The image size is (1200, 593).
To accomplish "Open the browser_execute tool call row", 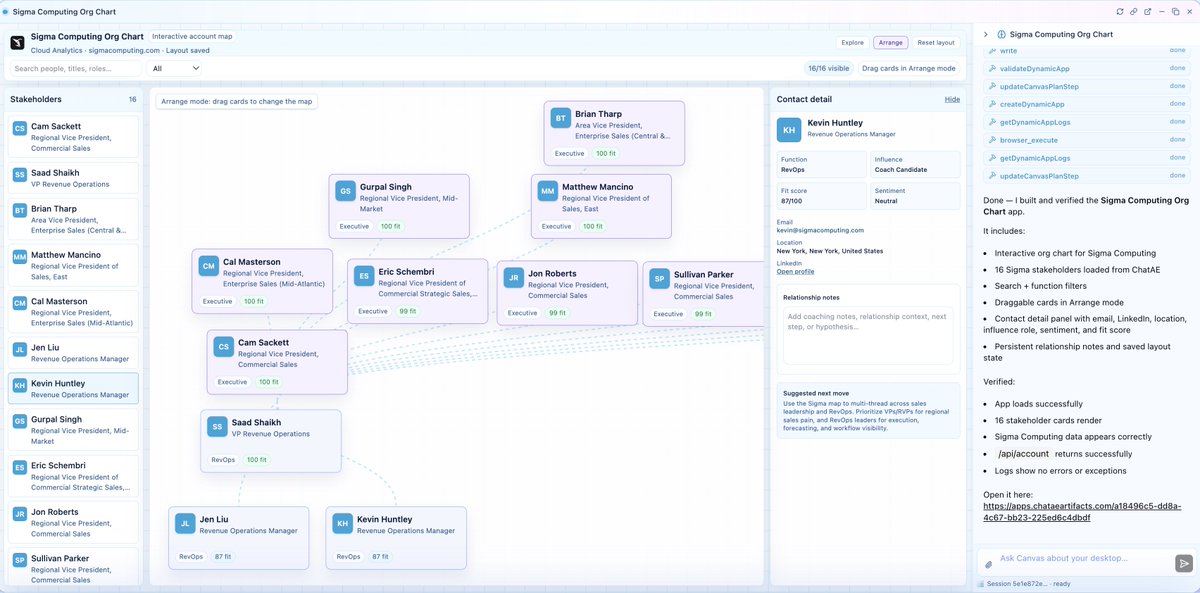I will [1087, 140].
